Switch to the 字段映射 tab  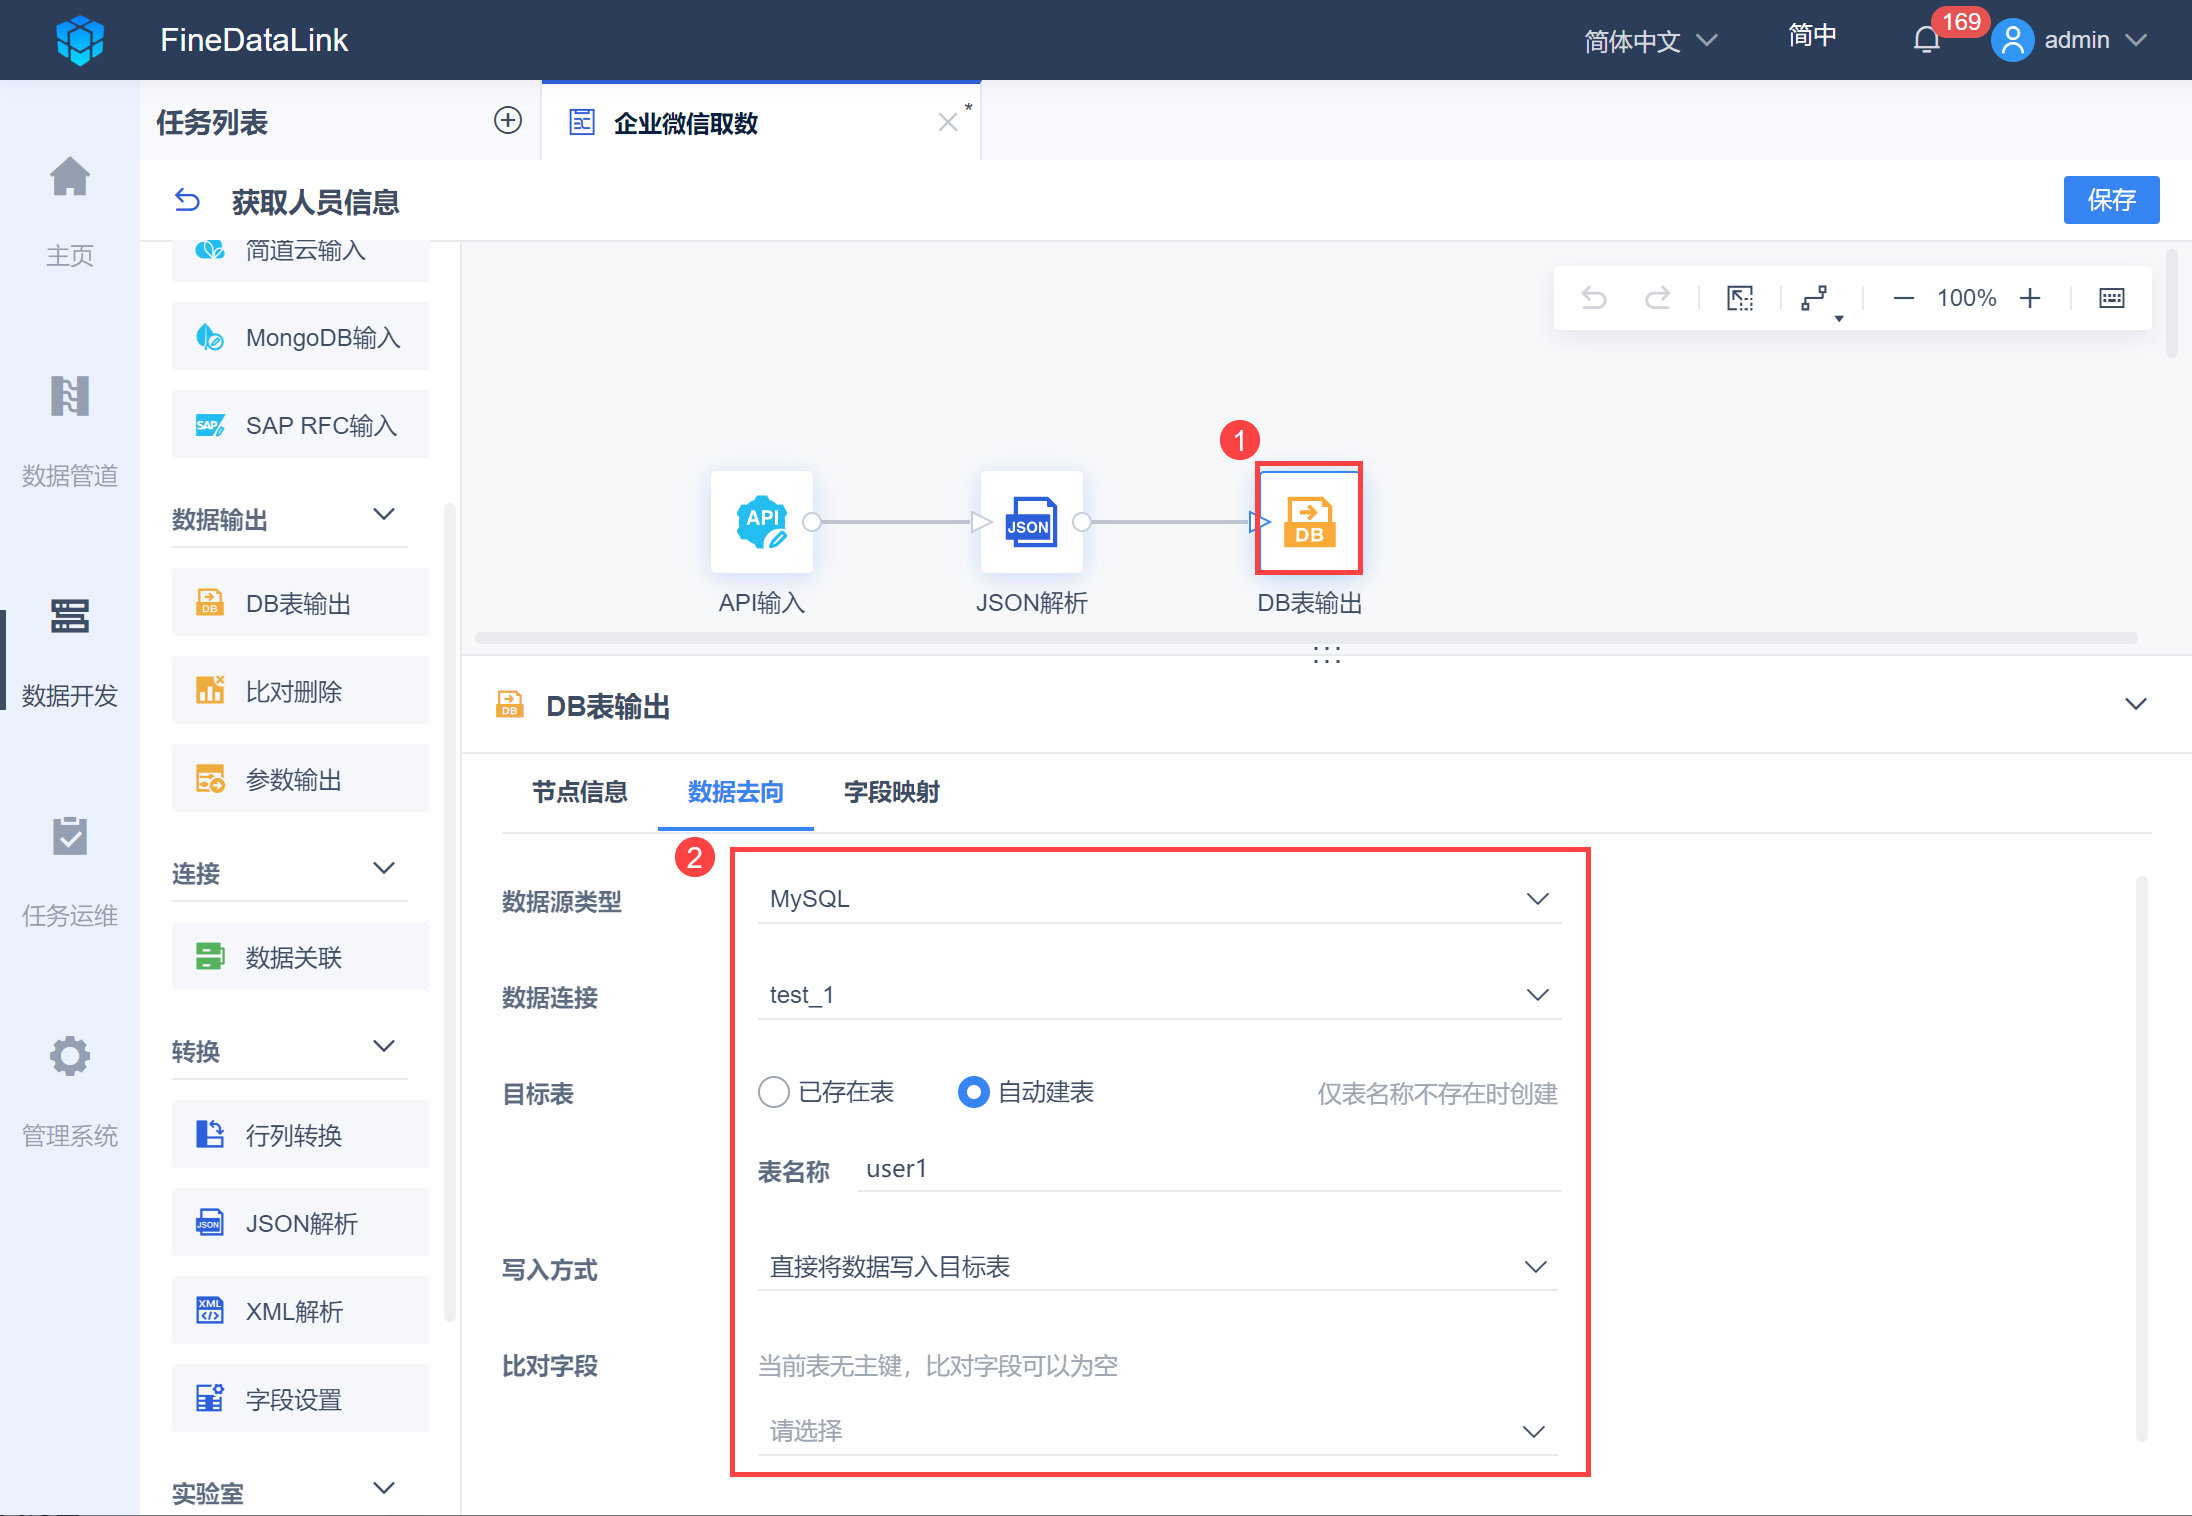click(891, 792)
